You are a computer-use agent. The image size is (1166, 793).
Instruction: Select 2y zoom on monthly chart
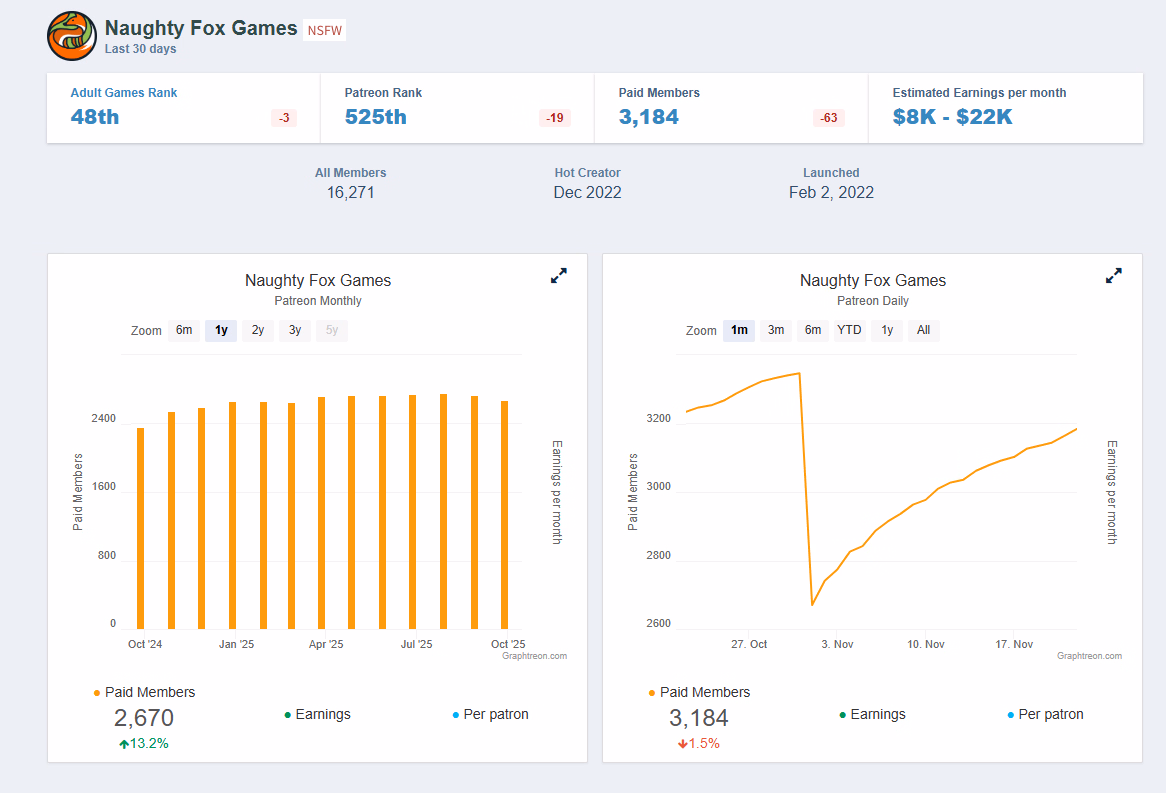pos(258,330)
